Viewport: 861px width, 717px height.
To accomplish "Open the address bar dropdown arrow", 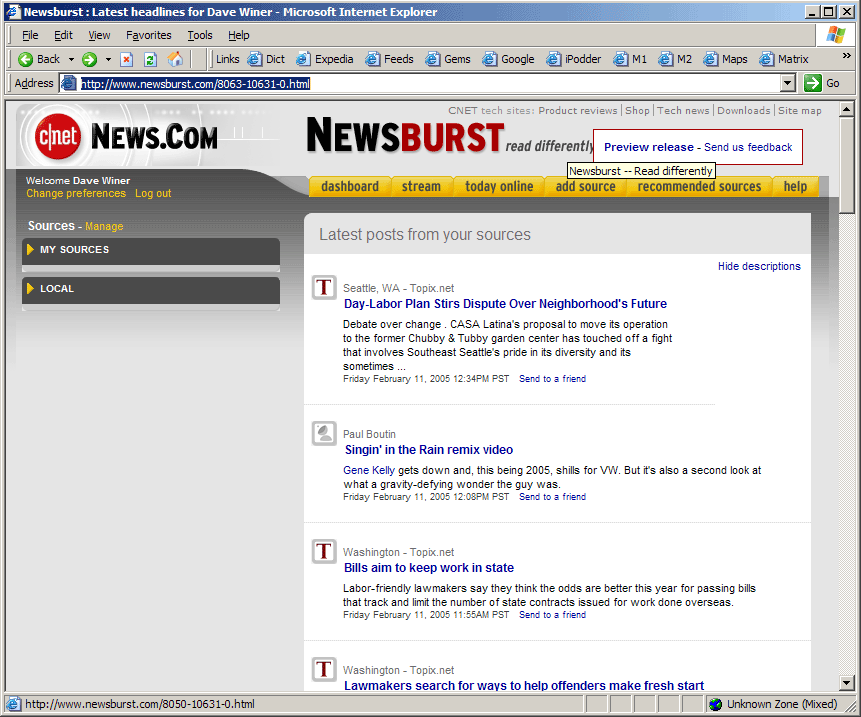I will [x=788, y=83].
